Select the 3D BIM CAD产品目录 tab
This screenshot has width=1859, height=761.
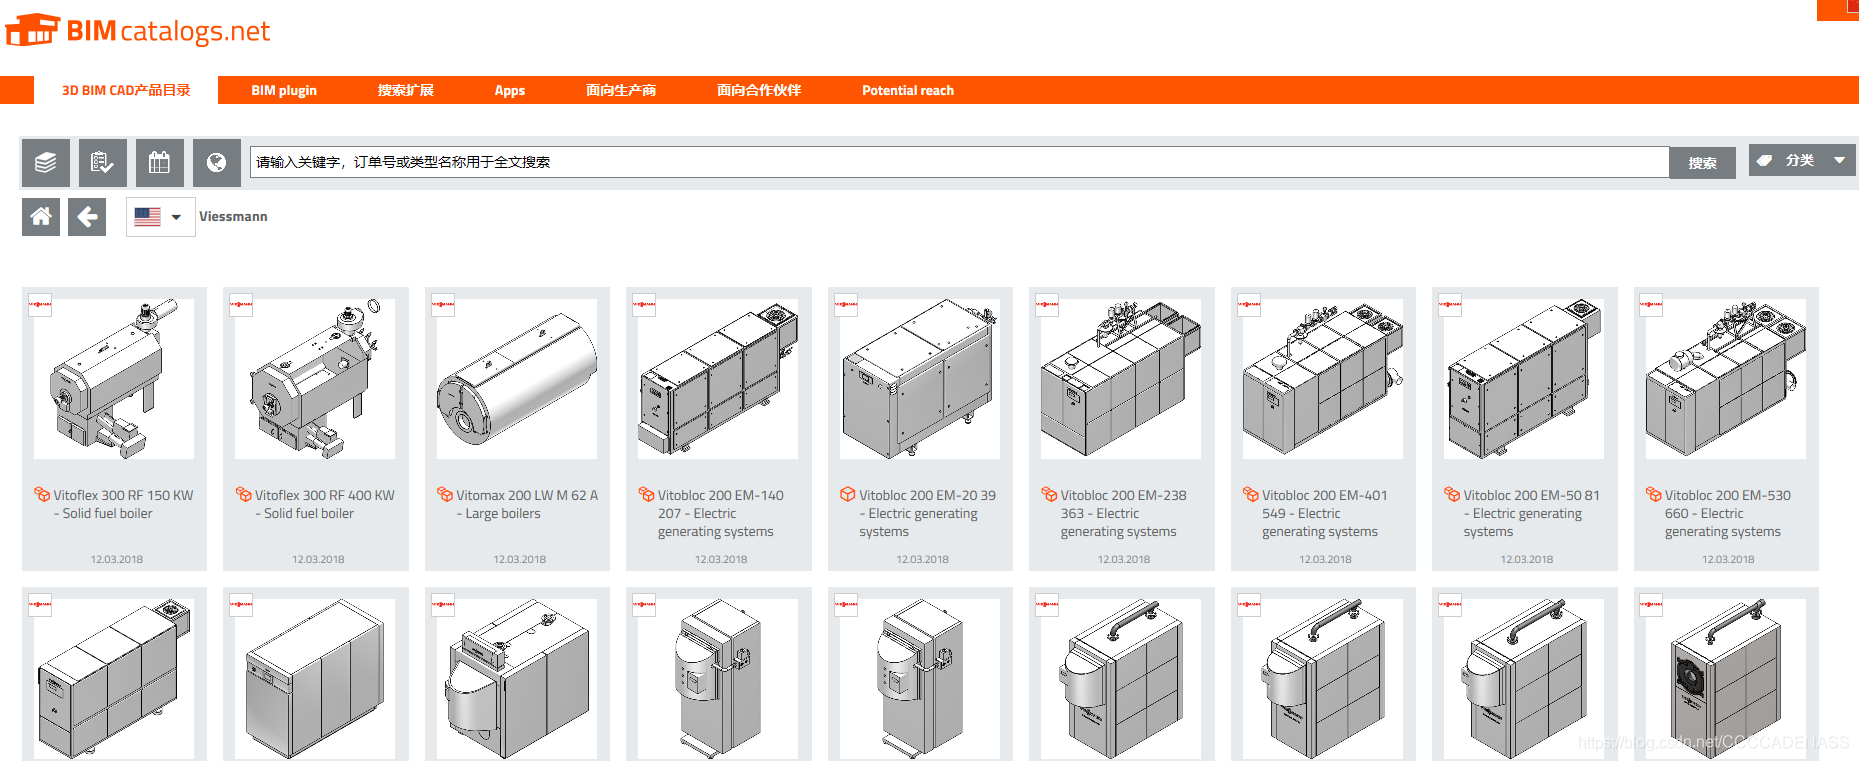tap(126, 90)
